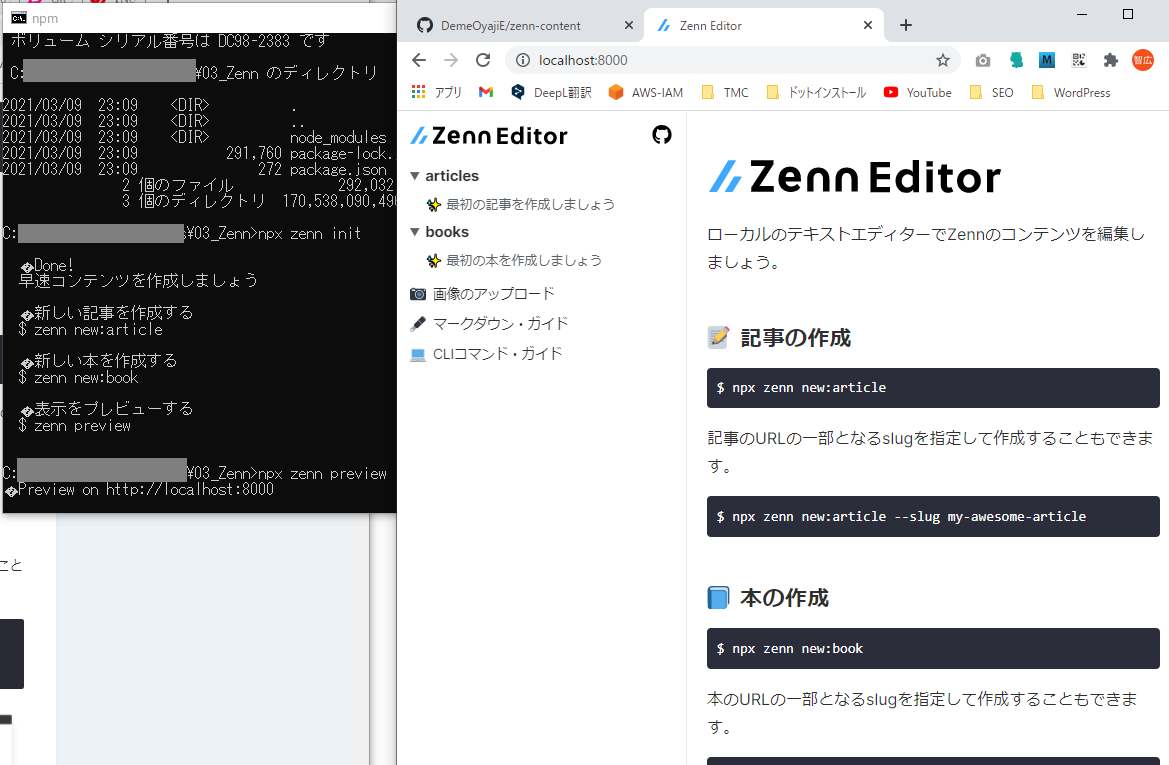Screen dimensions: 1169x765
Task: Collapse the articles section triangle
Action: click(x=415, y=176)
